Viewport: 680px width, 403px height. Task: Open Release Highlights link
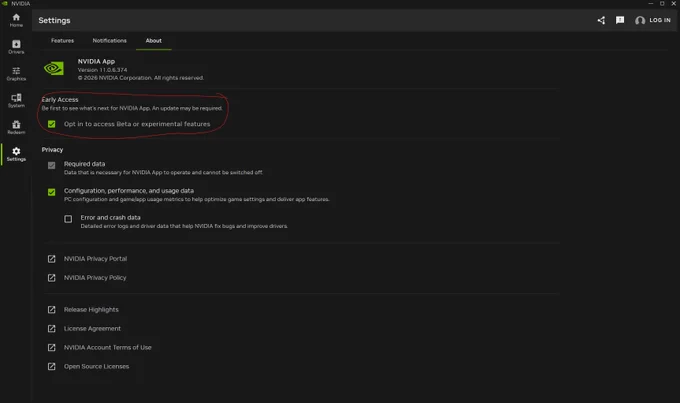pyautogui.click(x=91, y=310)
